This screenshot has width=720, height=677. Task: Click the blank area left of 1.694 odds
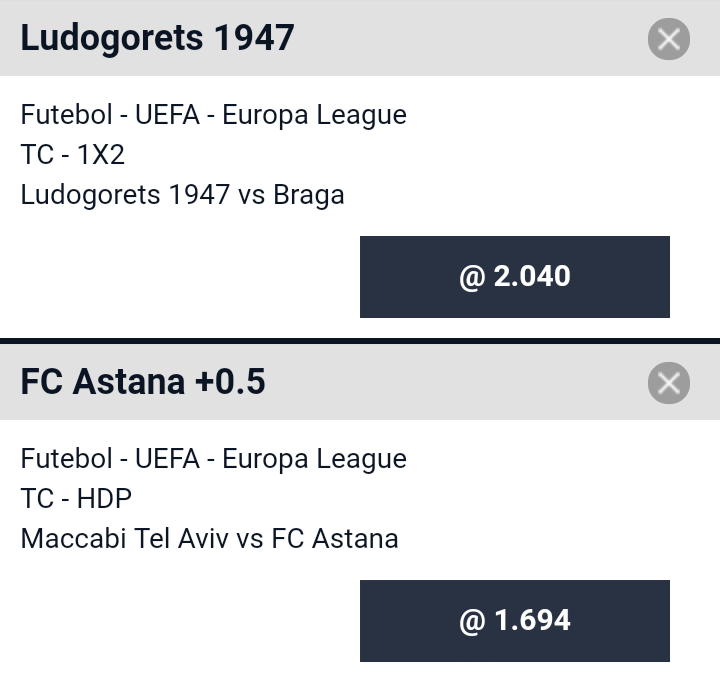click(180, 621)
